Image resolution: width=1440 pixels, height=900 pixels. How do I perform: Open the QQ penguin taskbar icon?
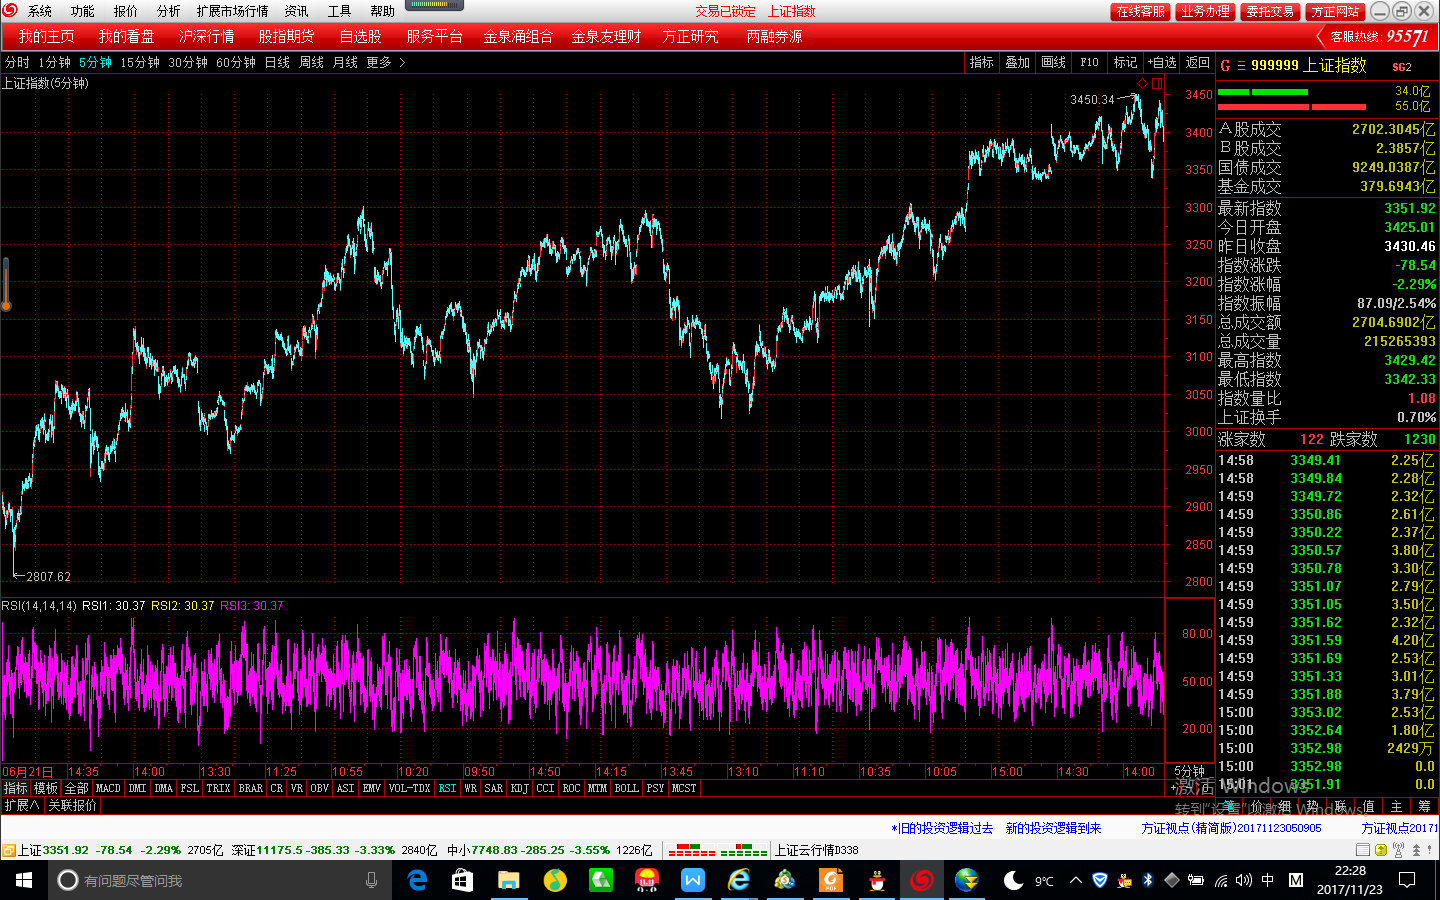click(877, 880)
